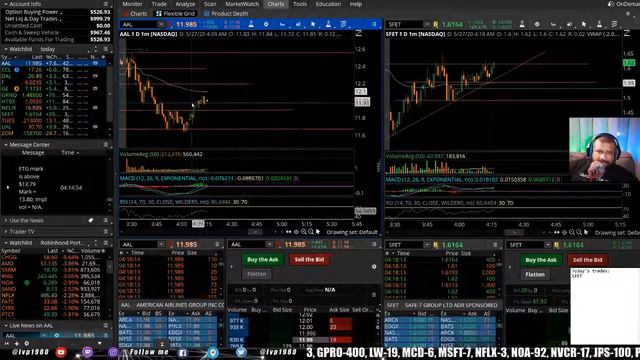Viewport: 640px width, 360px height.
Task: Click AAL chart horizontal scrollbar thumb
Action: [x=256, y=232]
